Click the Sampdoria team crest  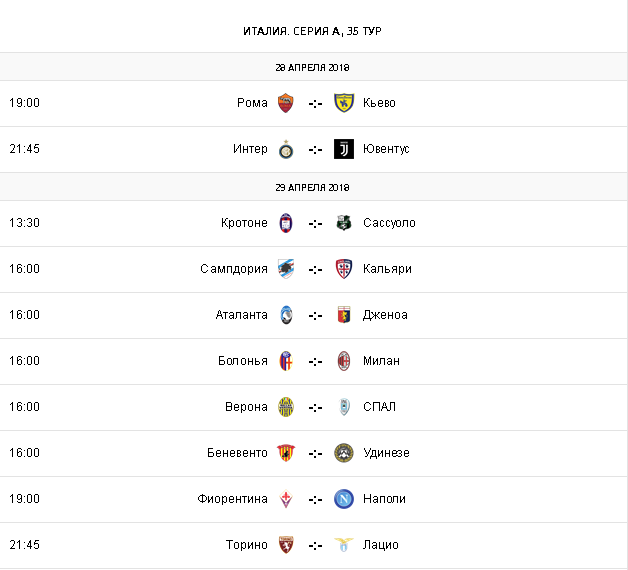[x=286, y=269]
